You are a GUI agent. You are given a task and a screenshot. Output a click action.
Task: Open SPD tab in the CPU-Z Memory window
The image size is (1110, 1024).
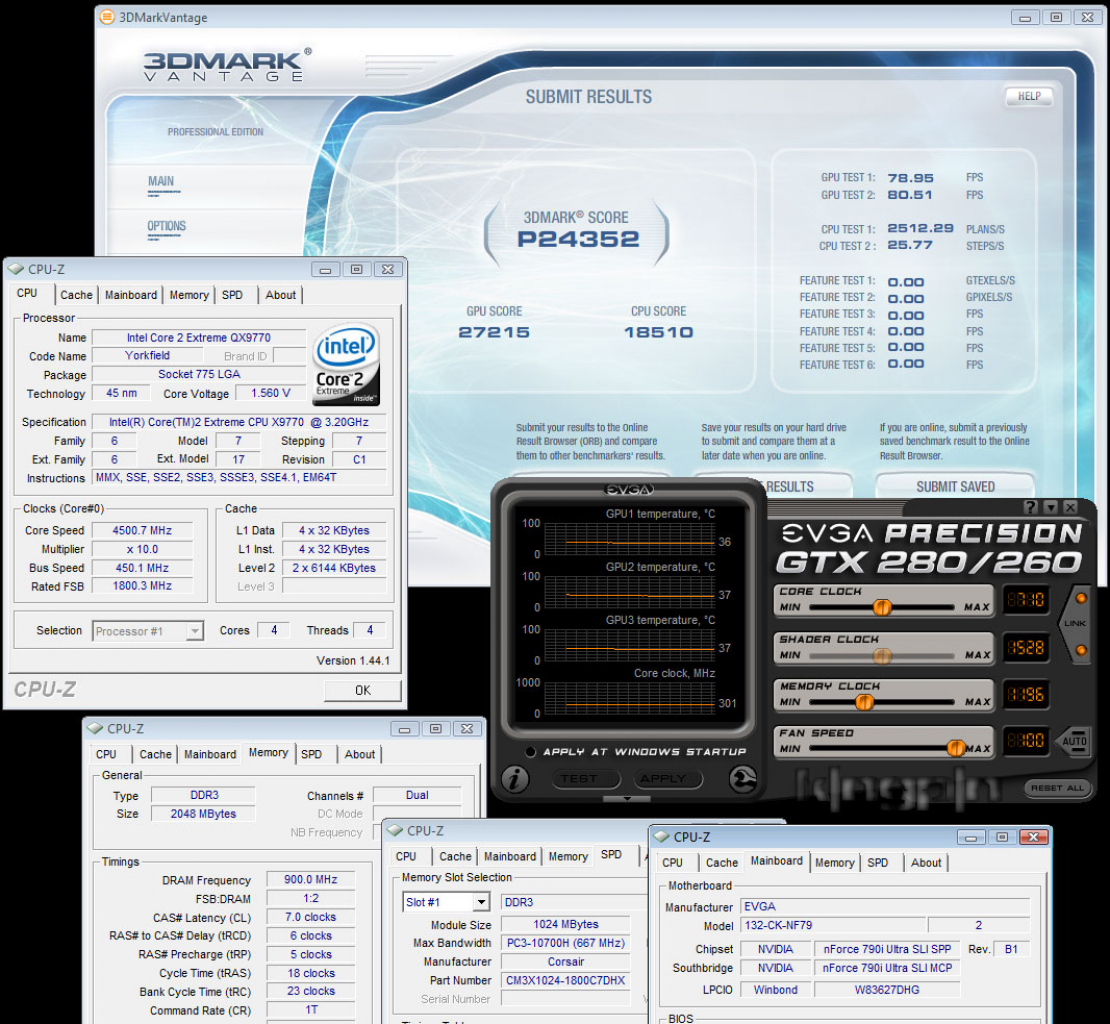pos(311,754)
